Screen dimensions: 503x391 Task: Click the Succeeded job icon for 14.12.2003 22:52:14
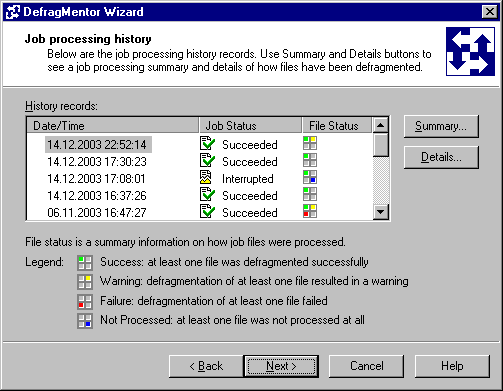click(207, 143)
